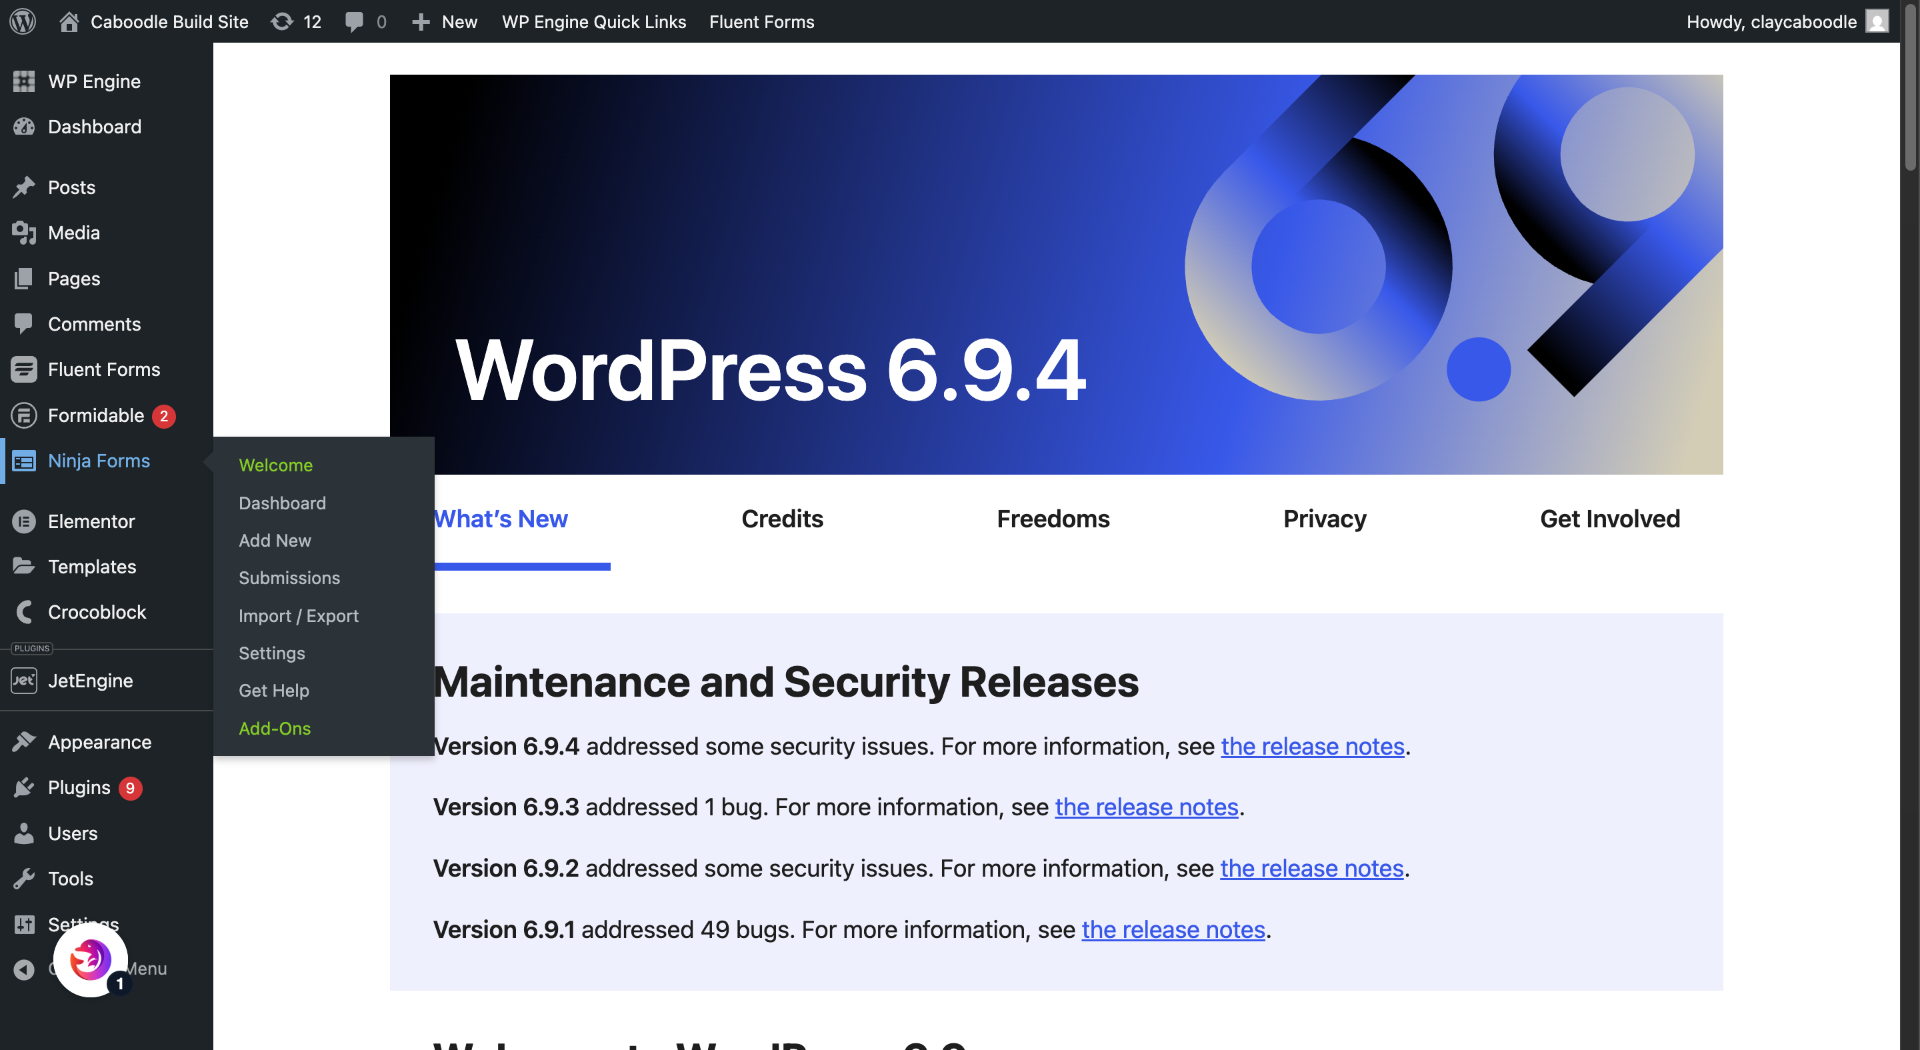Click the Tools wrench icon
This screenshot has height=1050, width=1920.
pyautogui.click(x=24, y=879)
